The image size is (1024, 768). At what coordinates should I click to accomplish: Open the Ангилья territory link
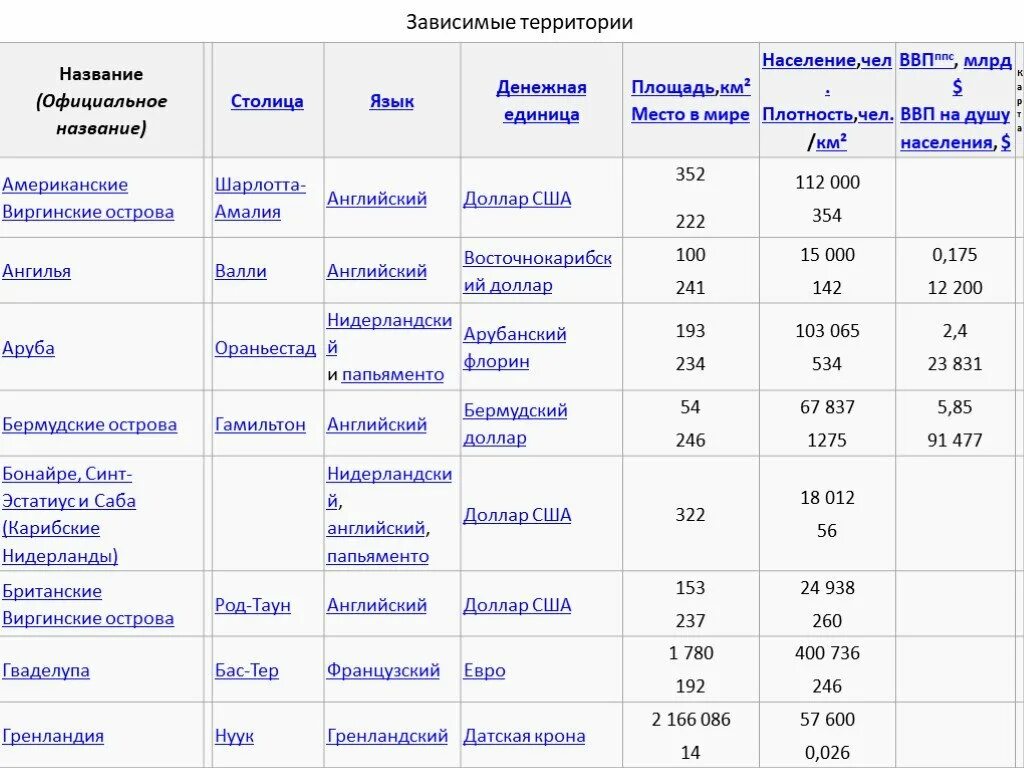click(x=36, y=270)
